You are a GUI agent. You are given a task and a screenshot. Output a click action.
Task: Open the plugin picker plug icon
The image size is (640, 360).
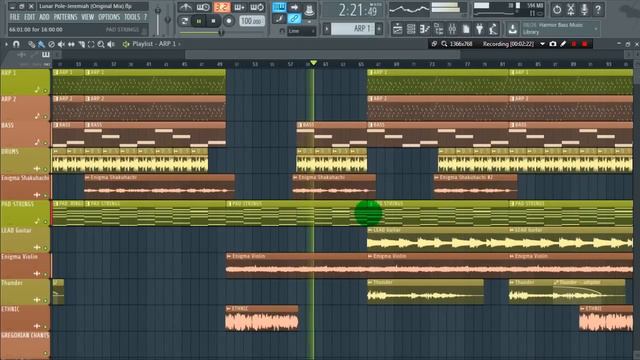coord(480,29)
